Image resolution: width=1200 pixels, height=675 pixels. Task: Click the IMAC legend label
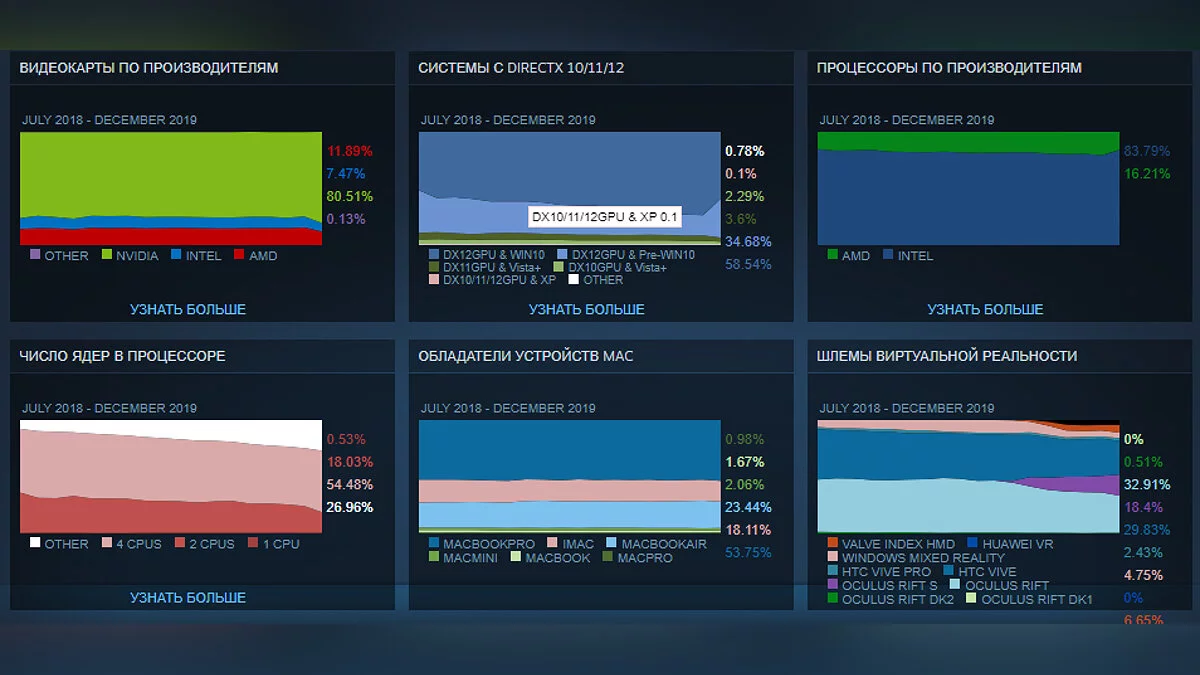578,544
